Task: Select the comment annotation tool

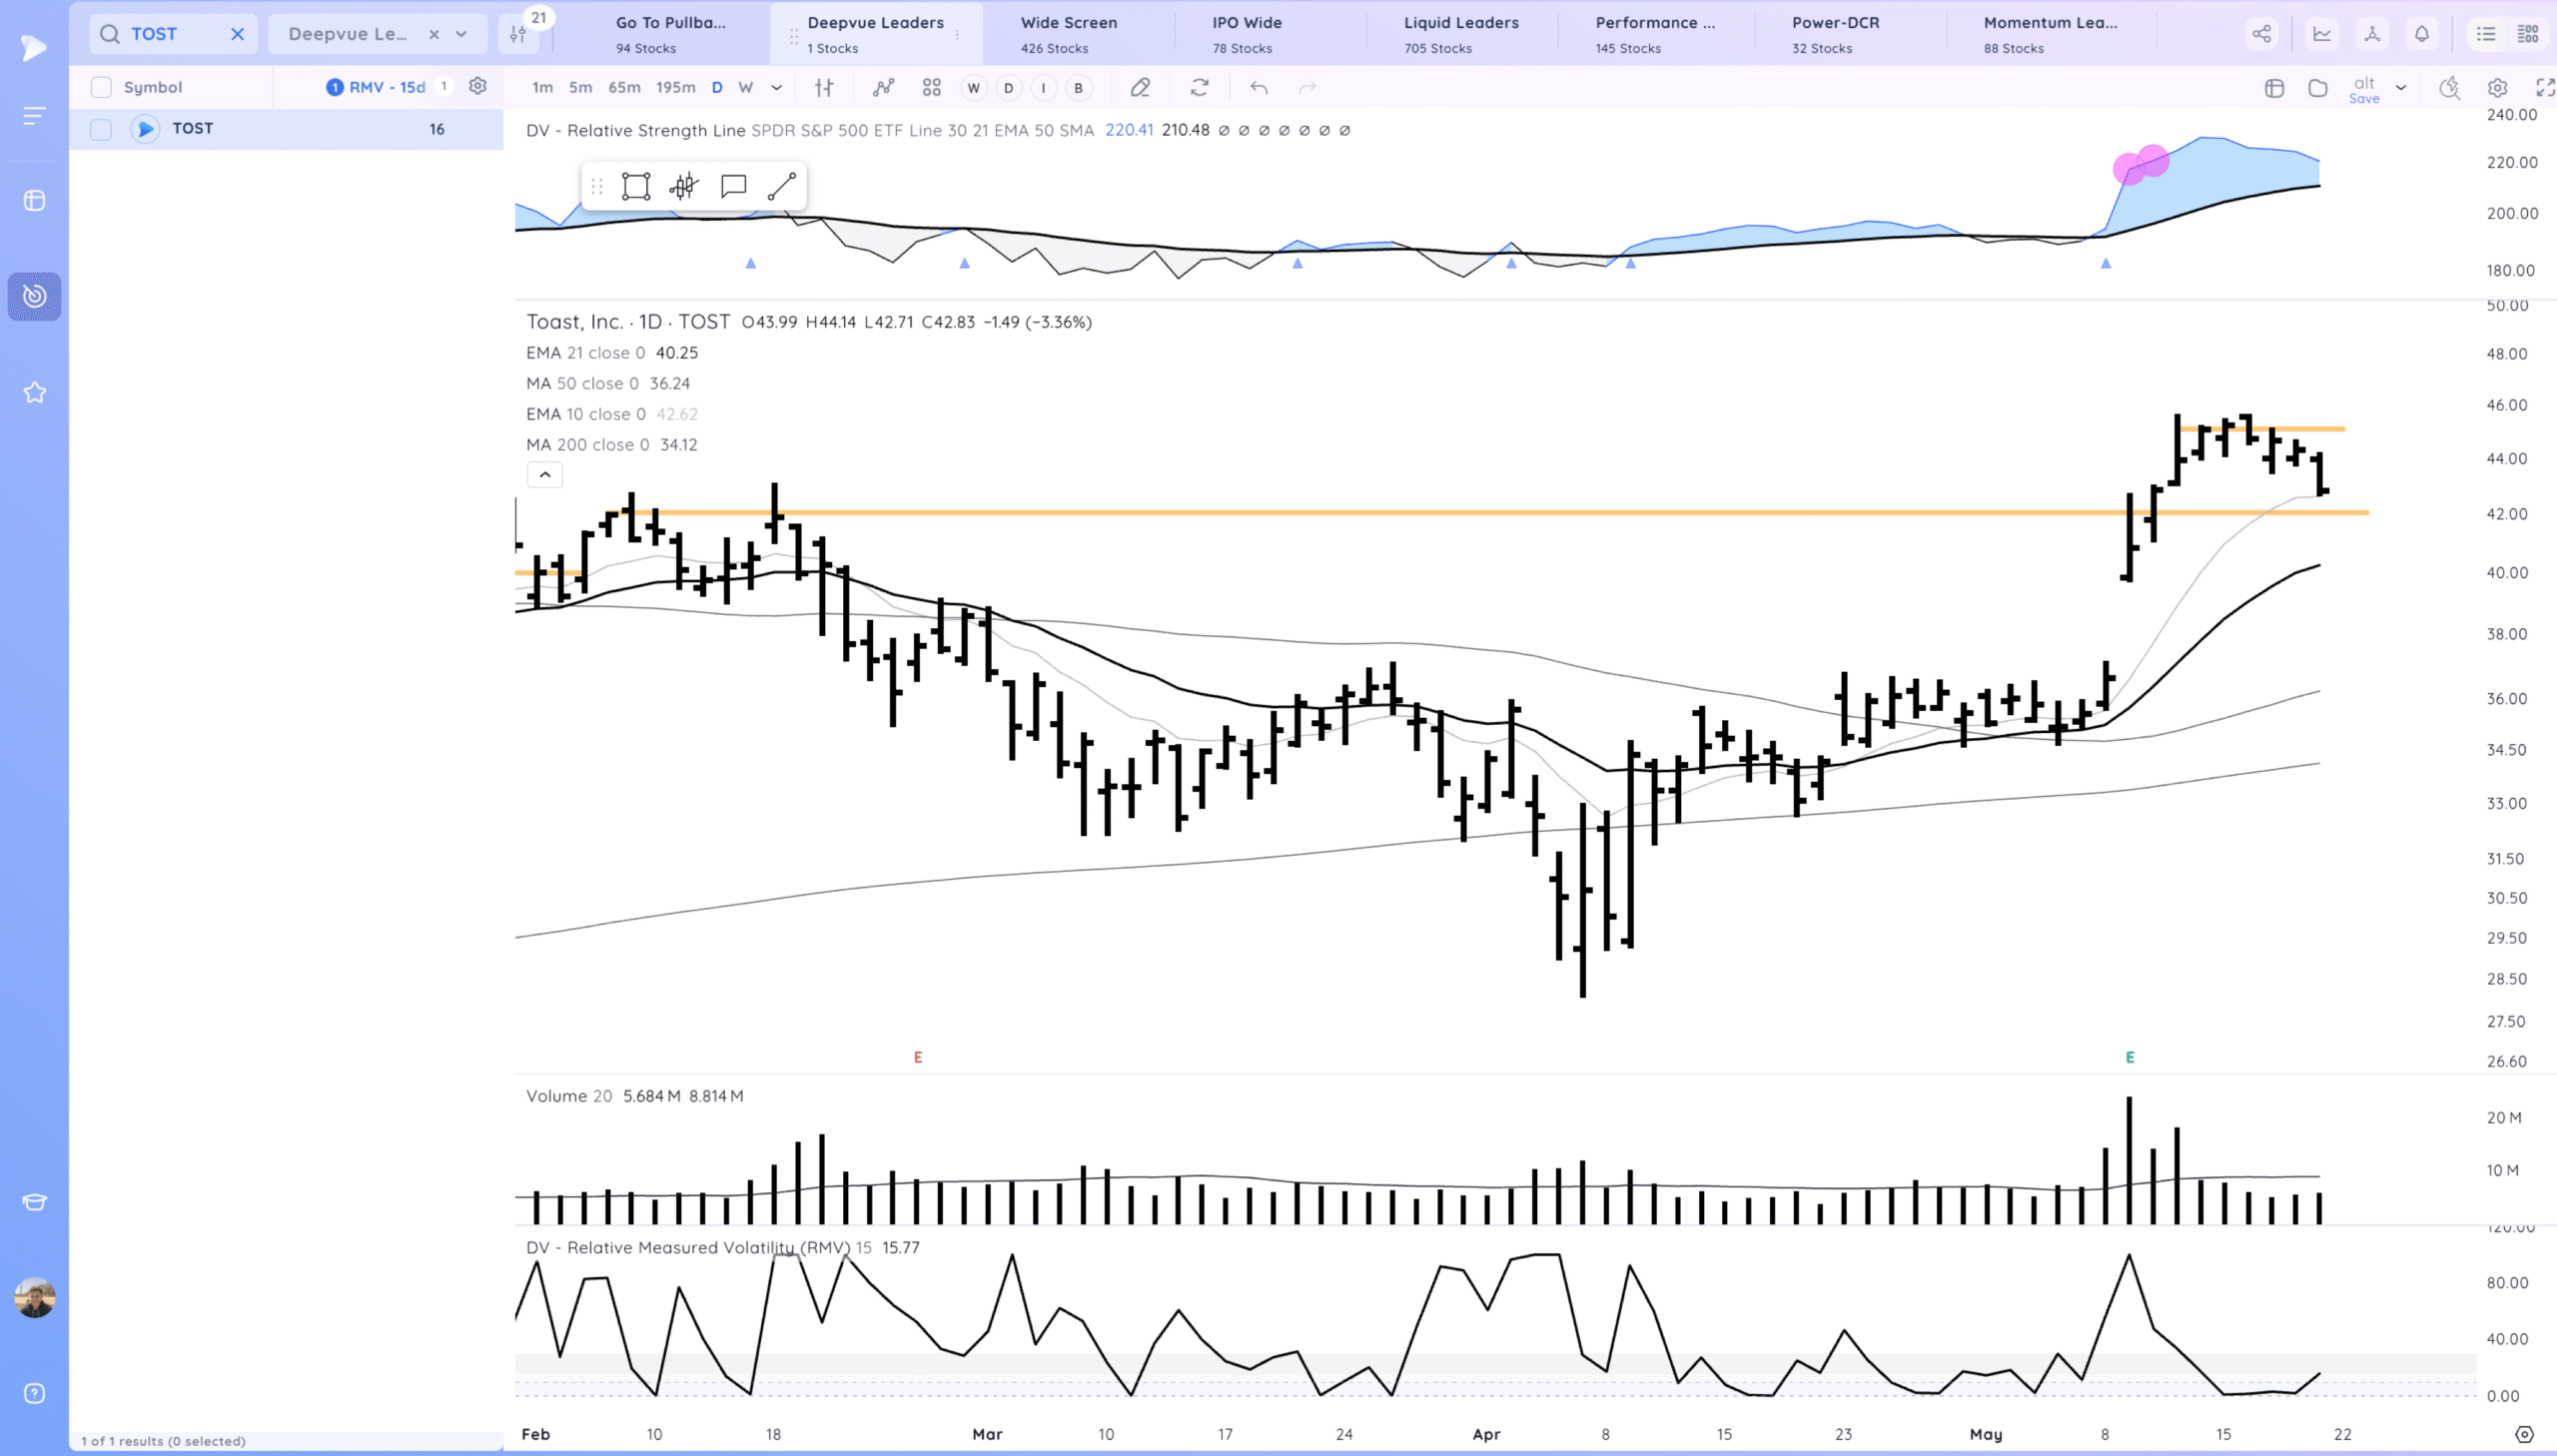Action: coord(733,187)
